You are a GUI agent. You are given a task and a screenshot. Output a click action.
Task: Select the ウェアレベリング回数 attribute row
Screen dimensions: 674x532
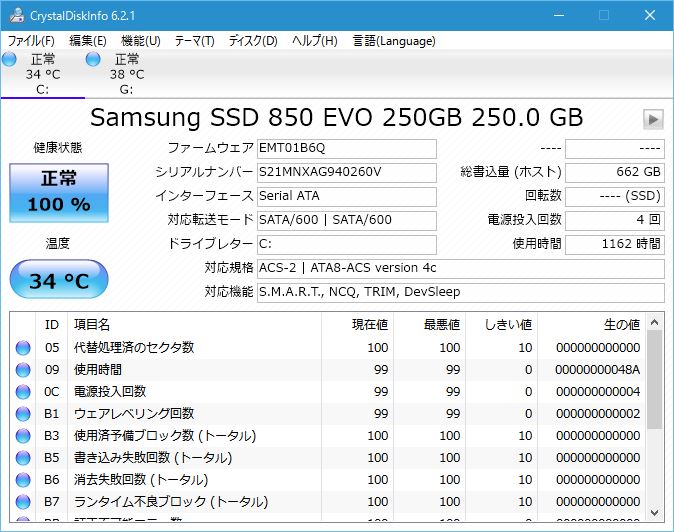click(x=327, y=414)
